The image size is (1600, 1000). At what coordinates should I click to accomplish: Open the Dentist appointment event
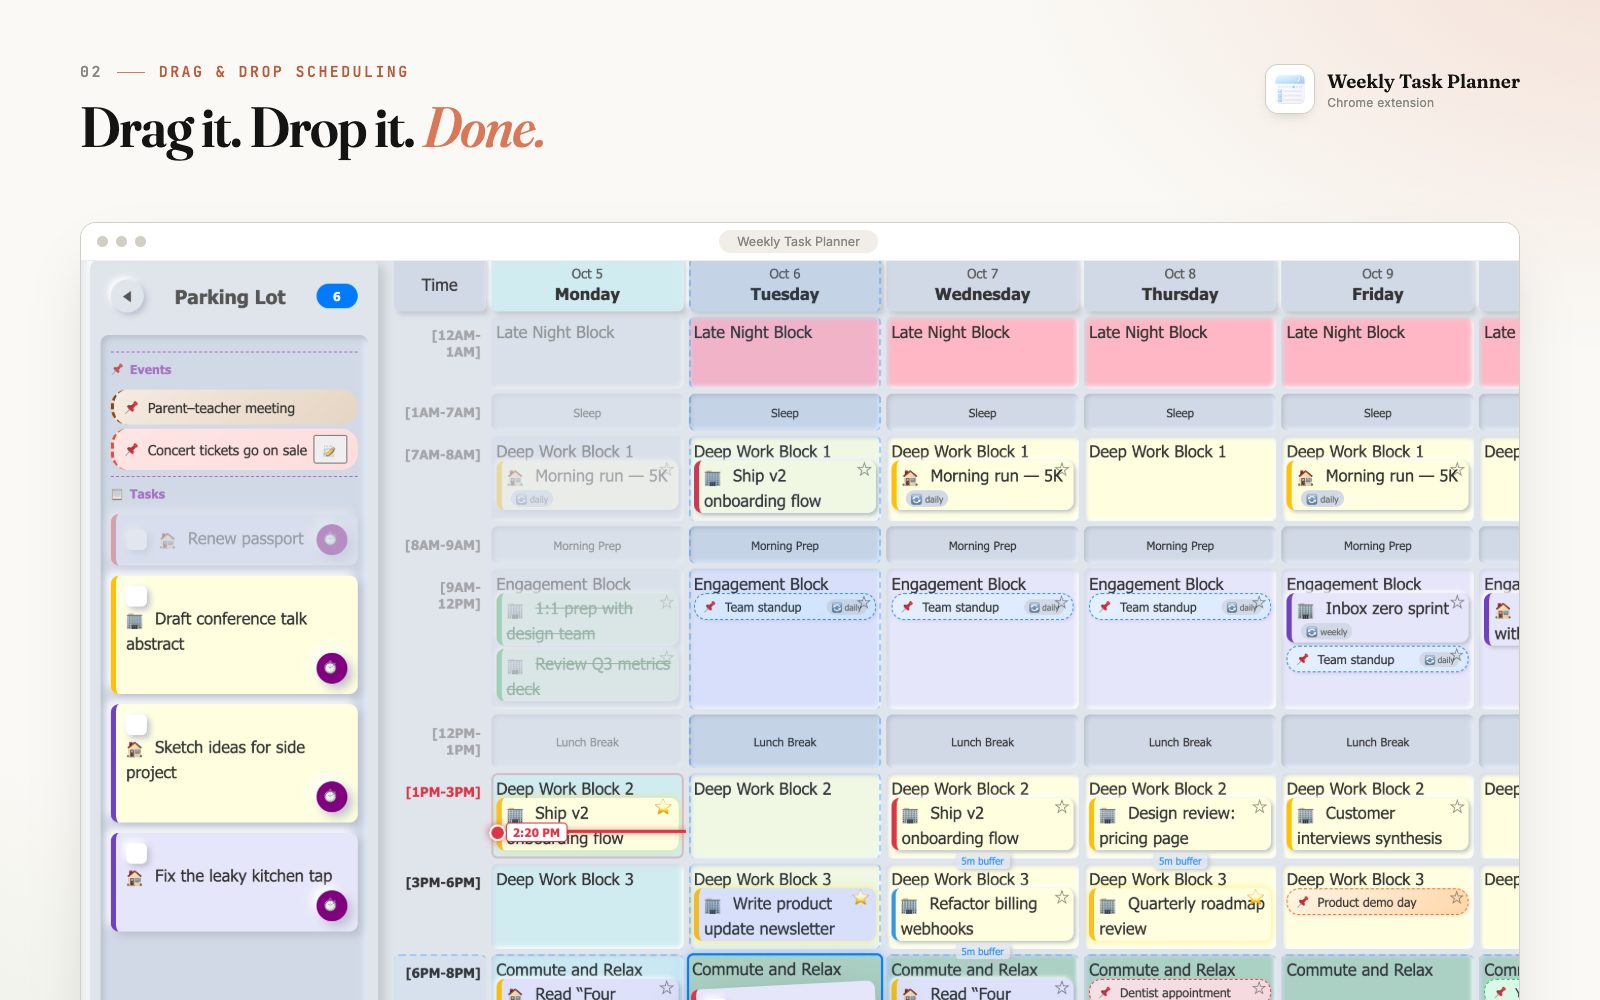click(x=1180, y=991)
